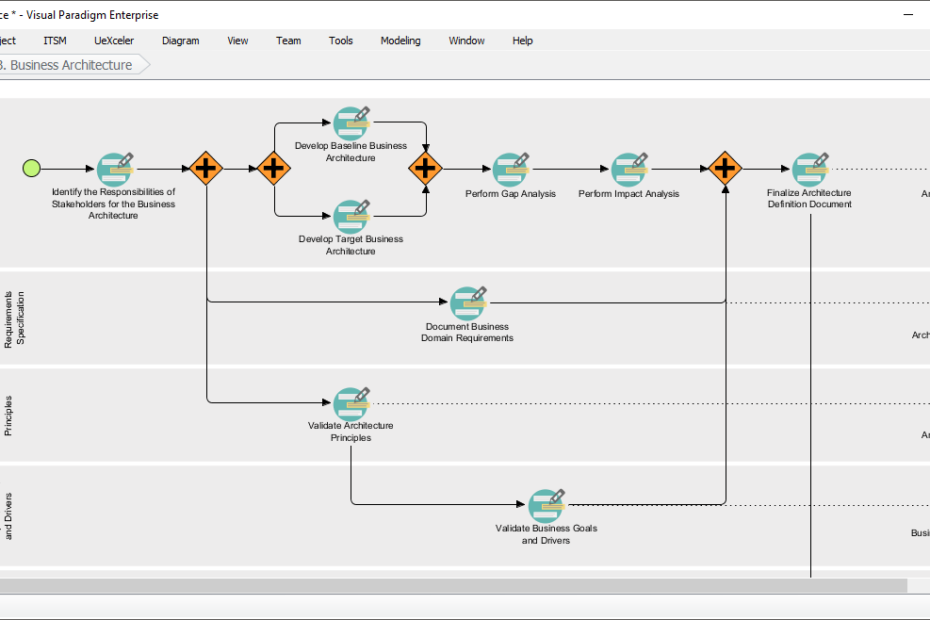Open the Help menu

(521, 40)
